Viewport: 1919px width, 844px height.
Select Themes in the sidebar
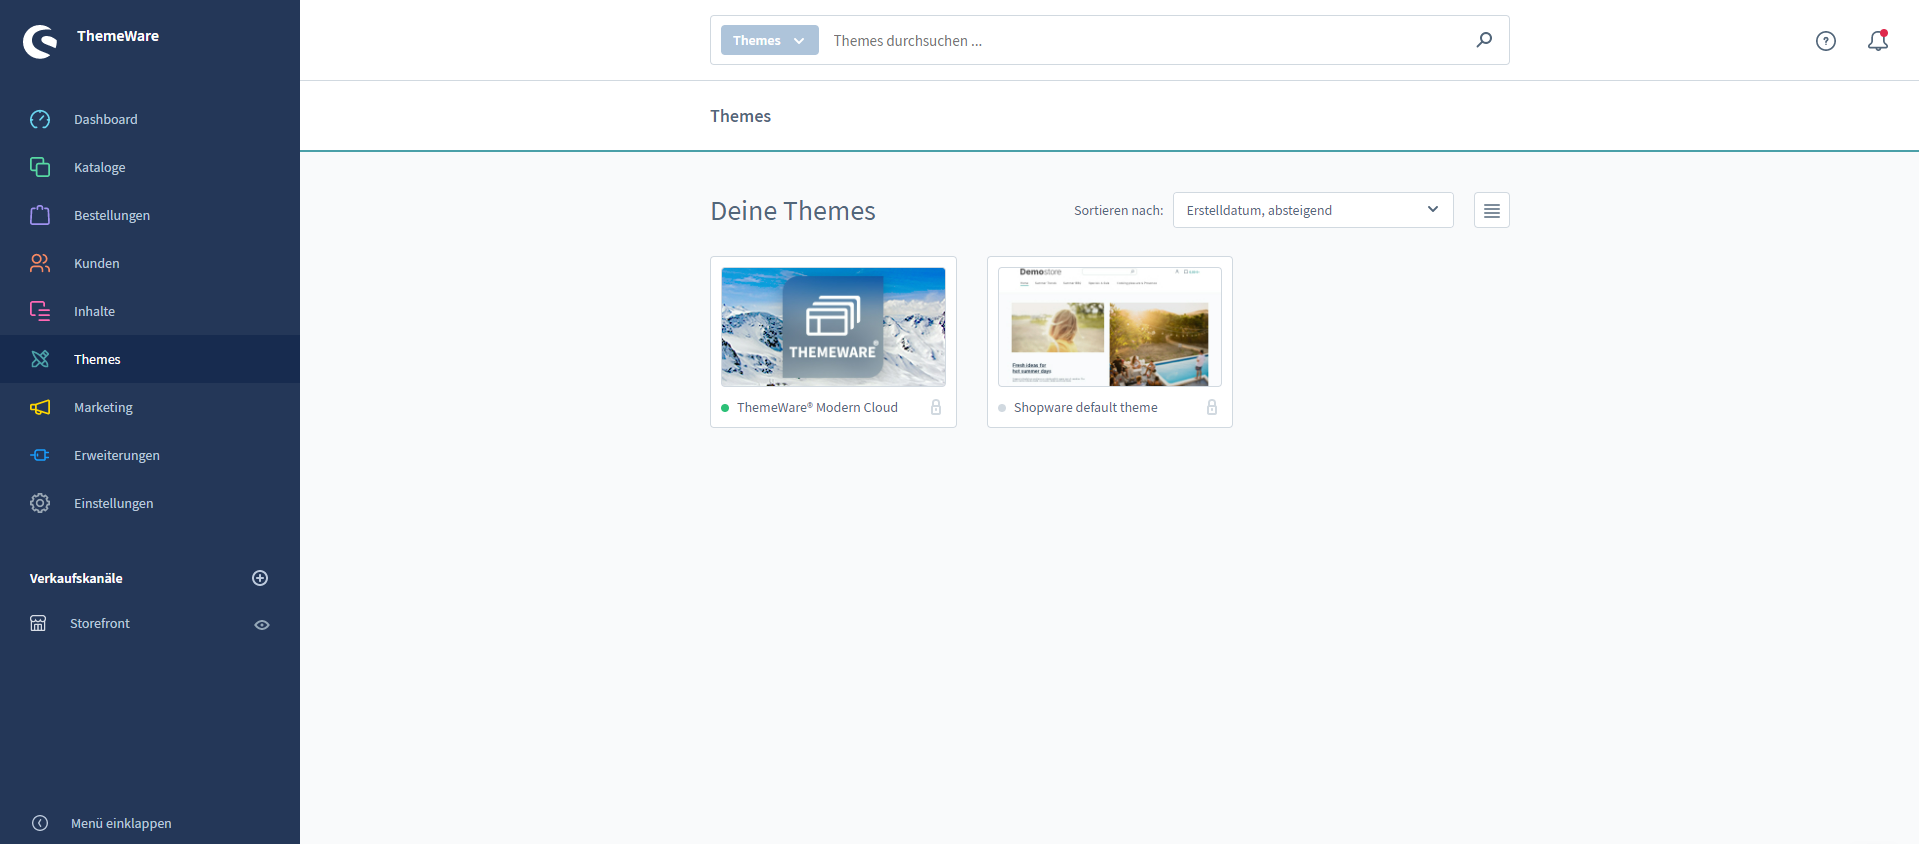[x=150, y=359]
